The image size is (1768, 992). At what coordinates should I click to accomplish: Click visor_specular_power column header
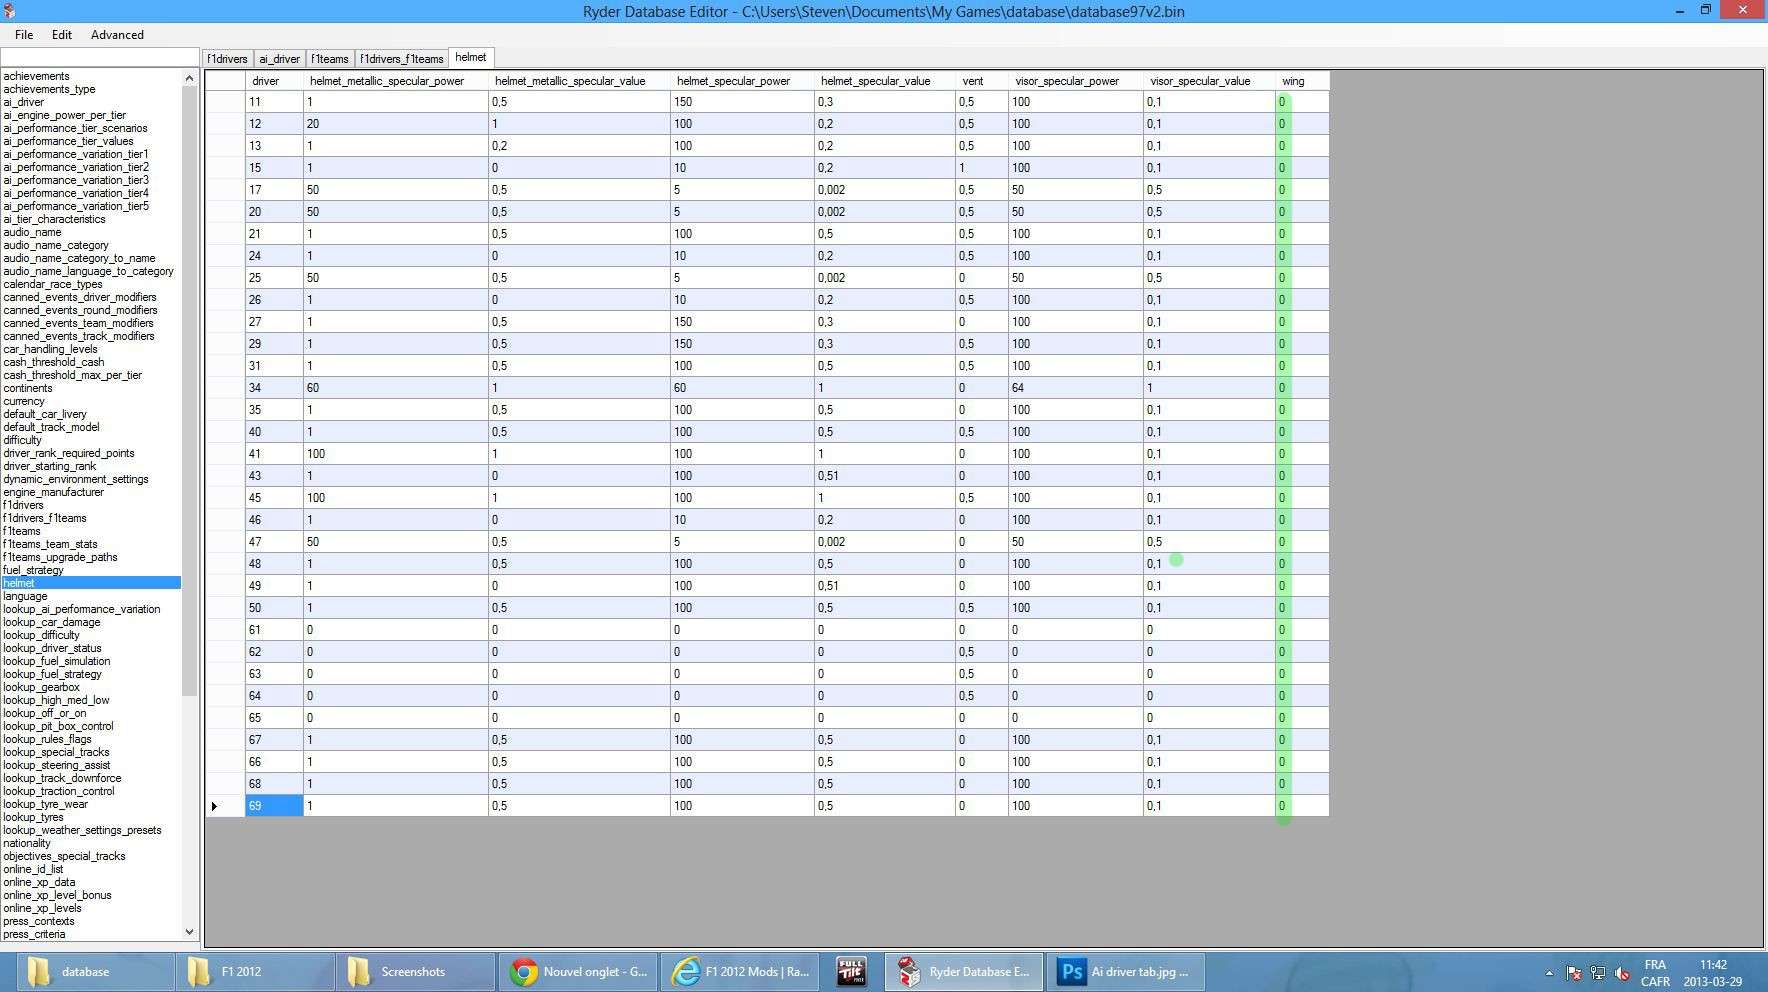pyautogui.click(x=1075, y=81)
